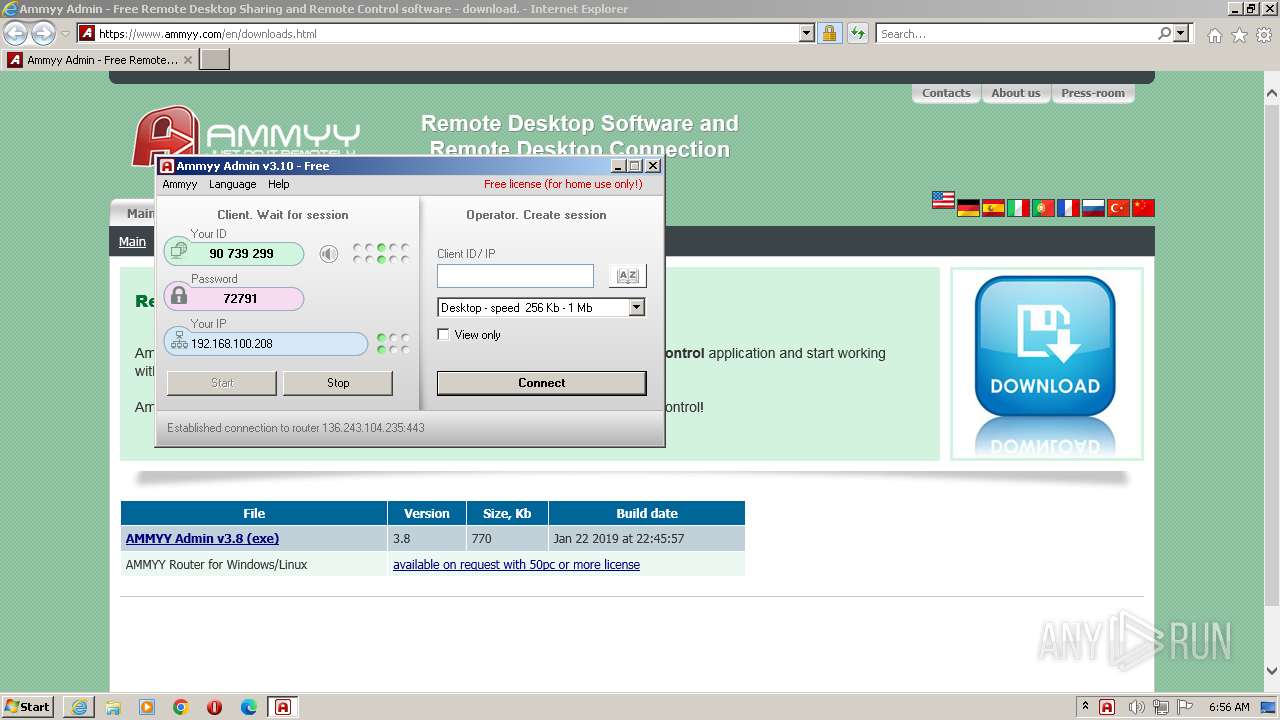
Task: Click available on request license link
Action: 516,565
